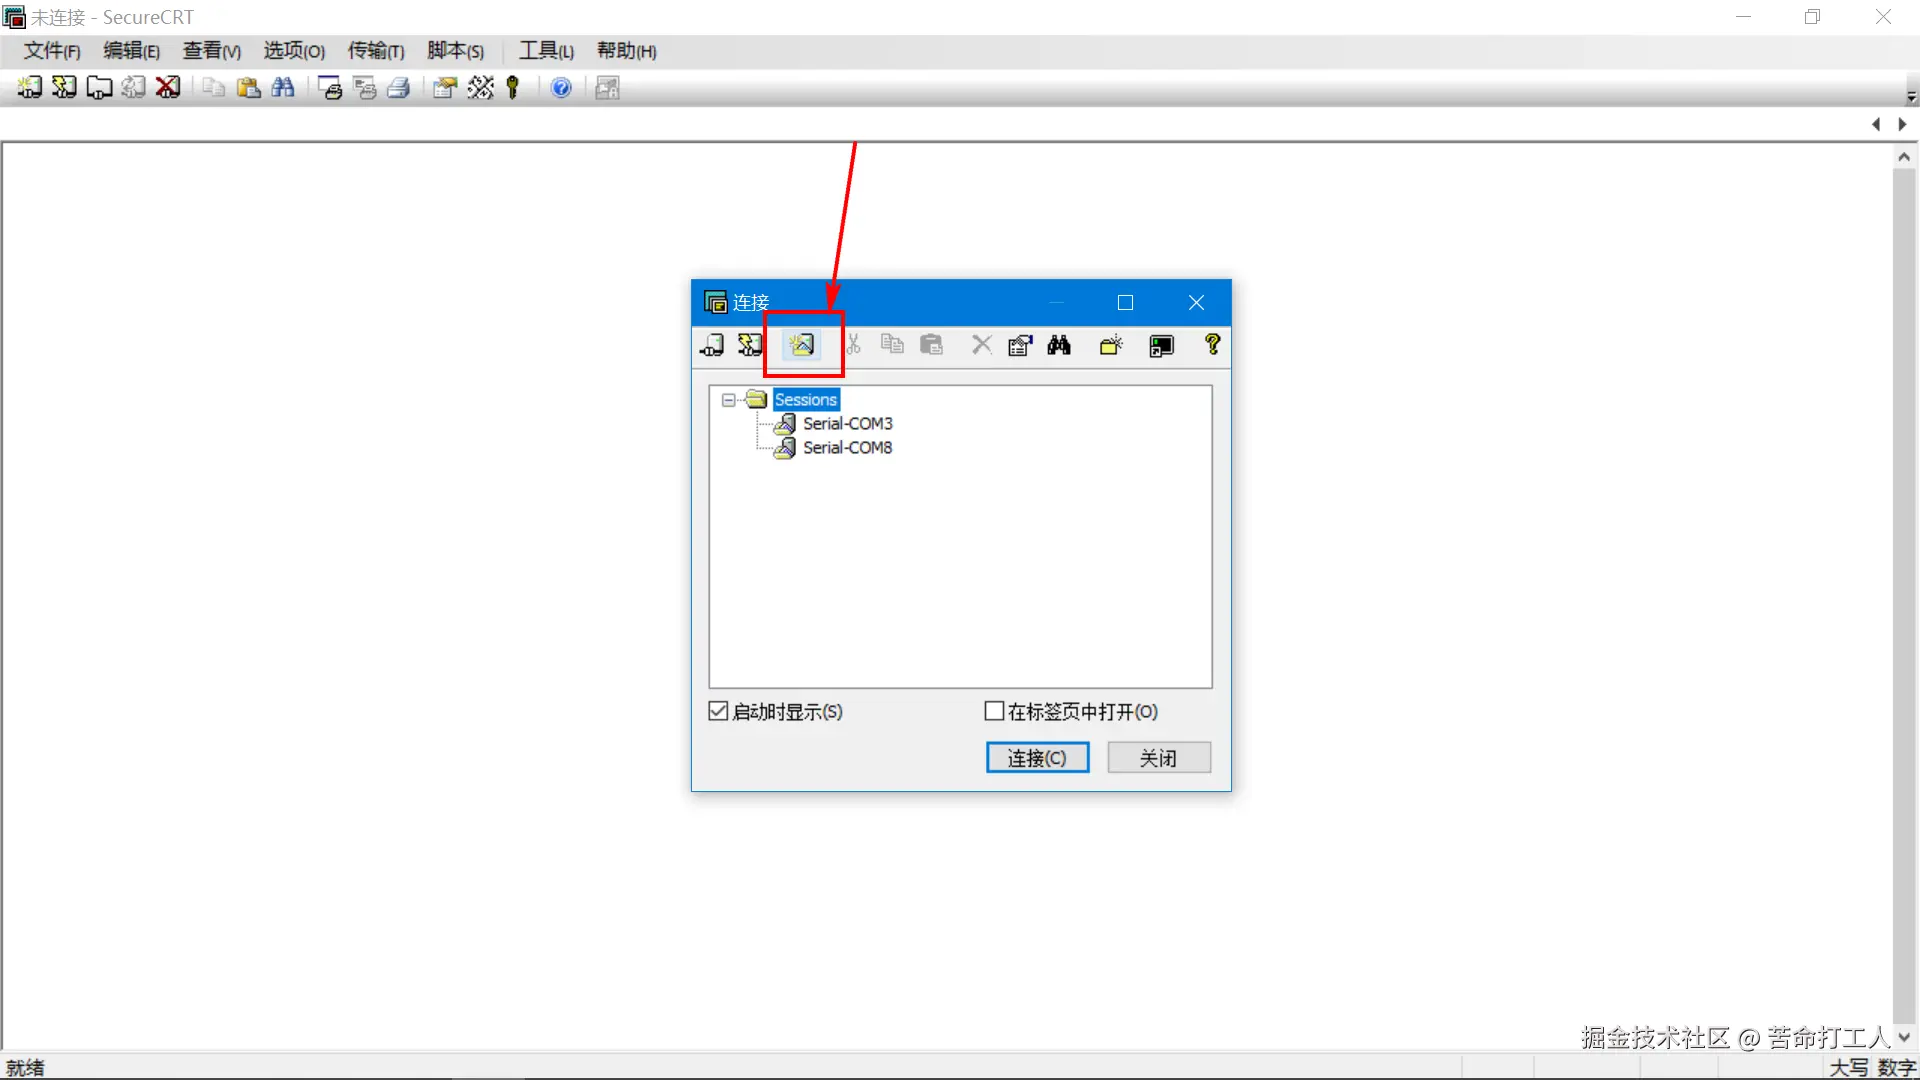Collapse the Sessions tree folder
This screenshot has height=1080, width=1920.
tap(728, 400)
